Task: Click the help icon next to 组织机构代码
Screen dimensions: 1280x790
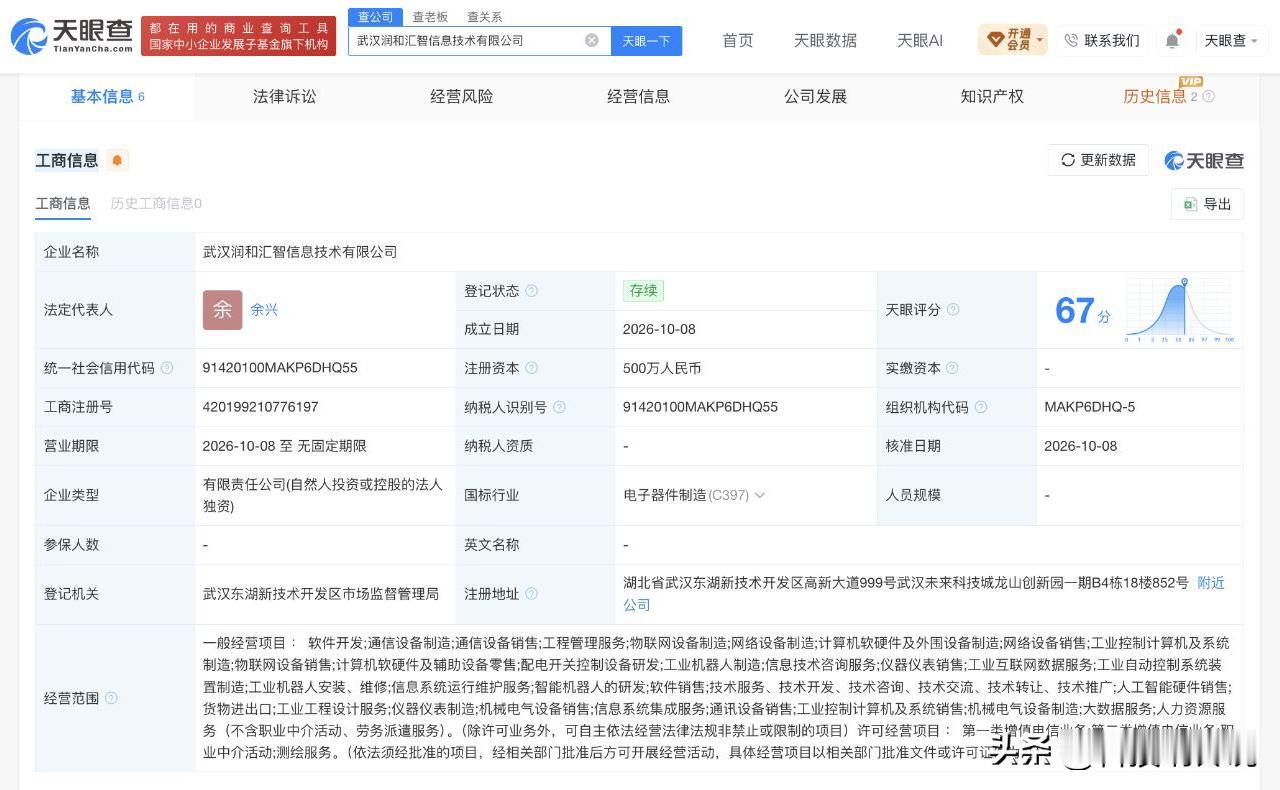Action: [x=981, y=407]
